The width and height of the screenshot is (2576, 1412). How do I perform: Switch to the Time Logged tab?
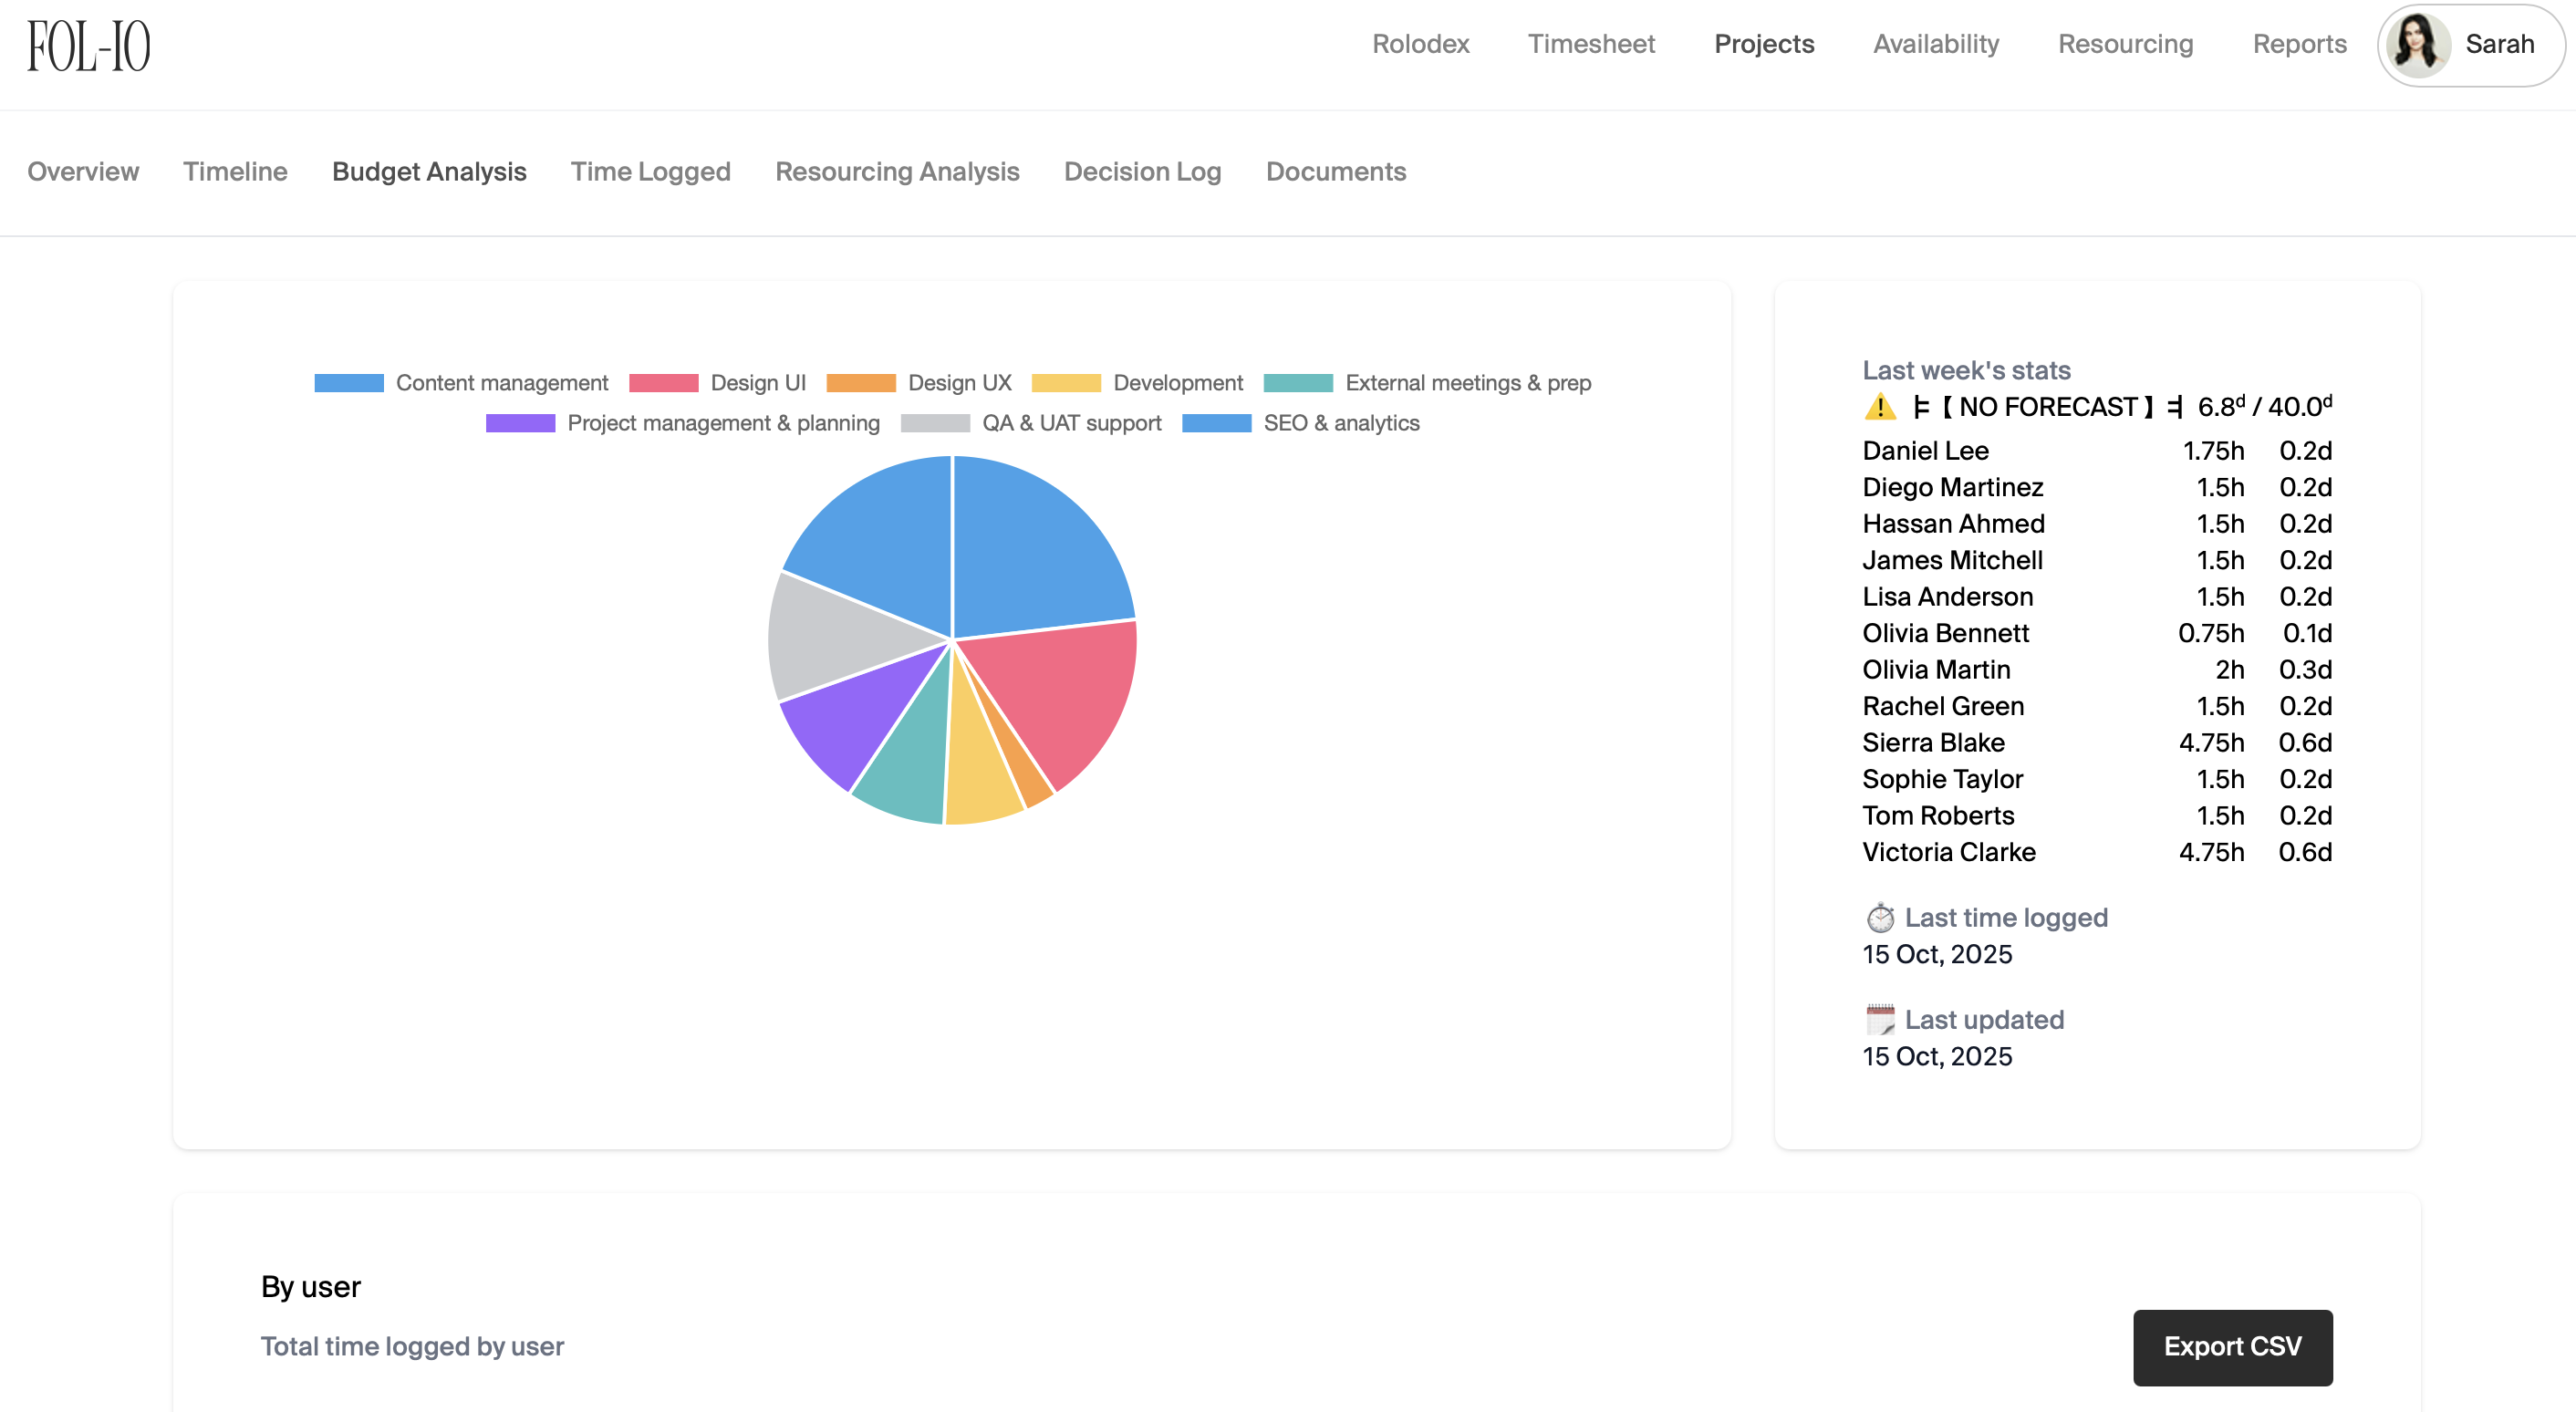point(650,172)
